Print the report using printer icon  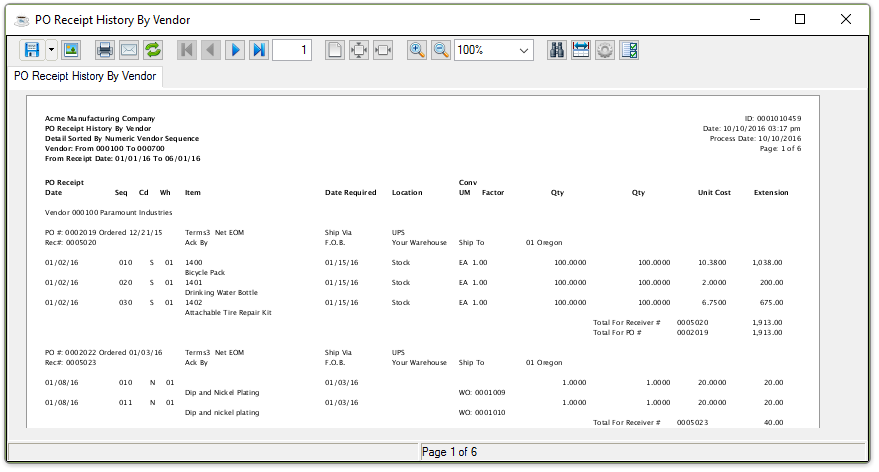[x=104, y=50]
